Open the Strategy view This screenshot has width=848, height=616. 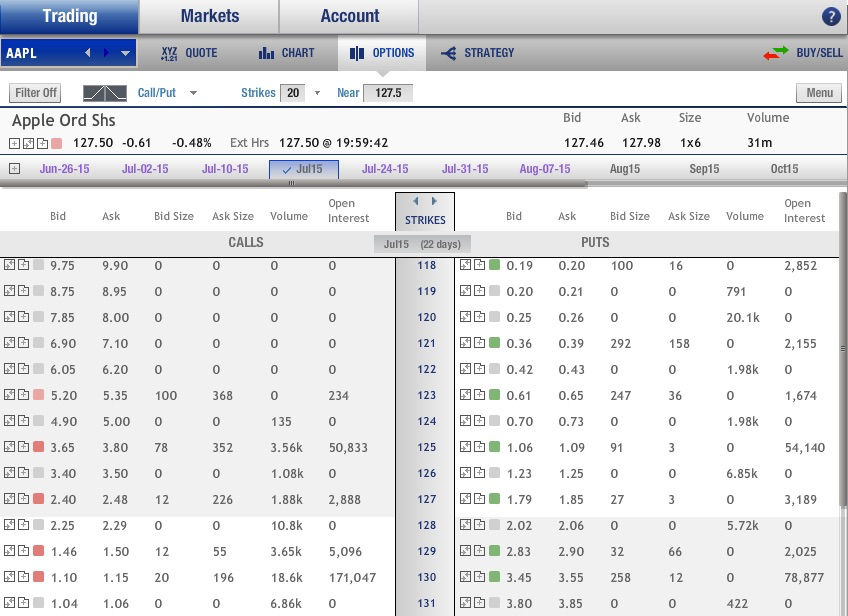(x=477, y=53)
